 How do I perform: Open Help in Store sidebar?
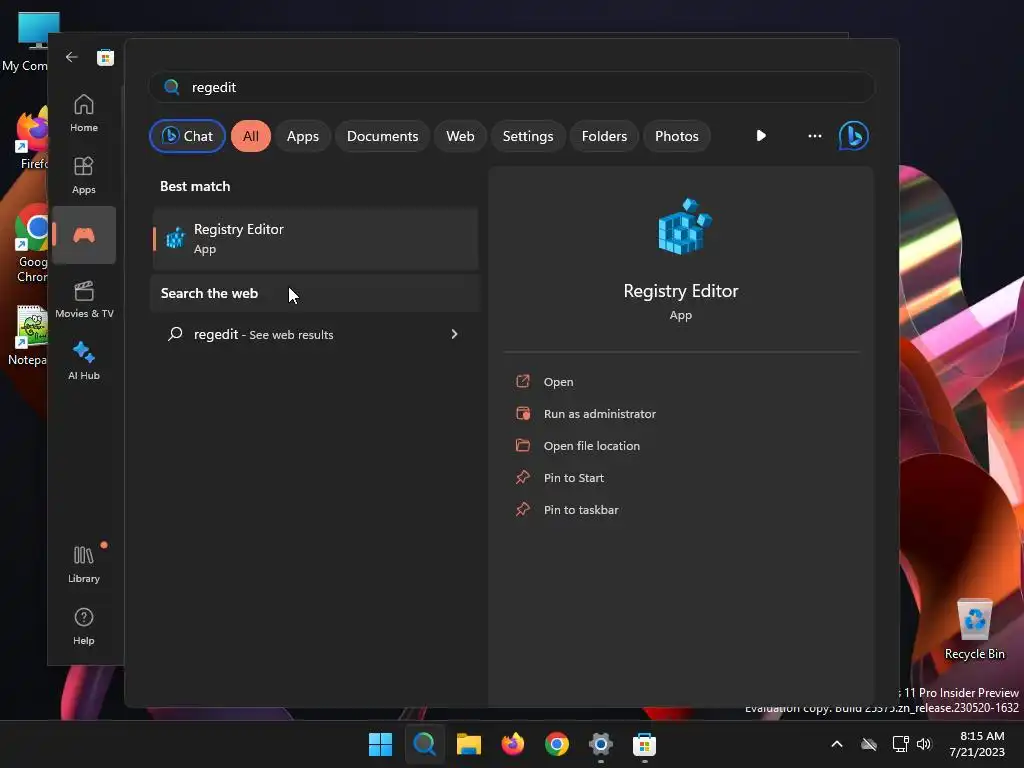[x=84, y=626]
